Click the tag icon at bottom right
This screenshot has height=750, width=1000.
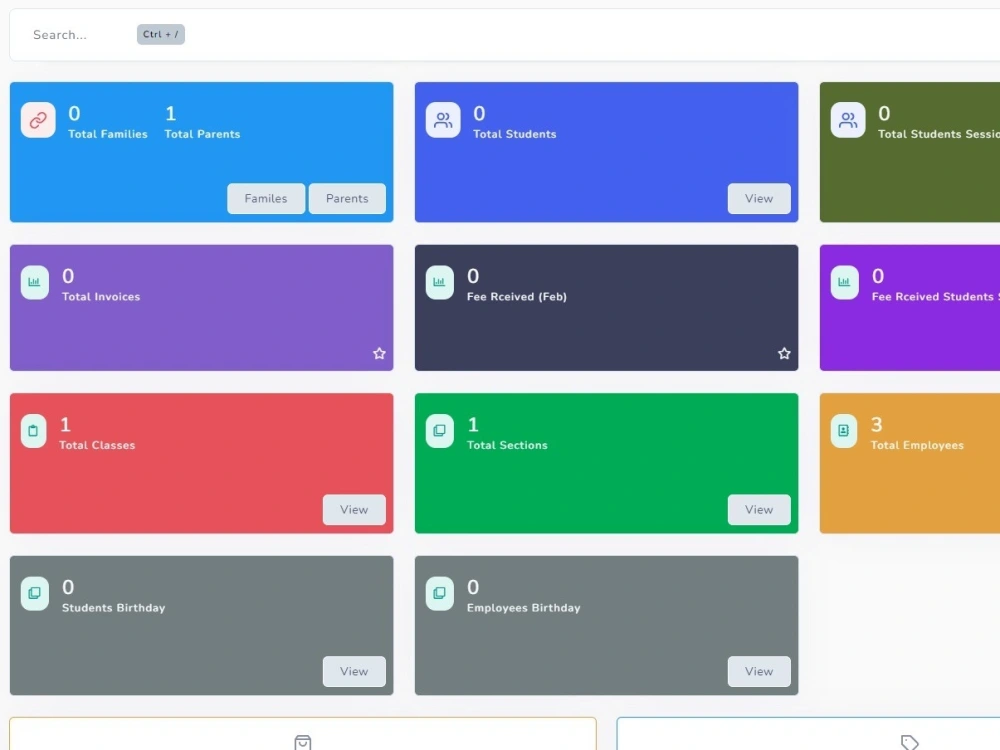909,742
